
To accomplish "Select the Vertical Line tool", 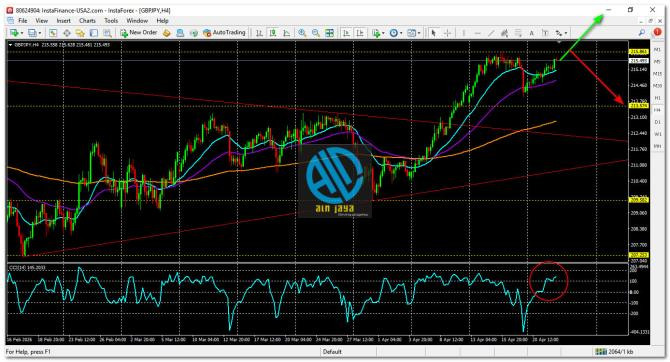I will click(464, 33).
